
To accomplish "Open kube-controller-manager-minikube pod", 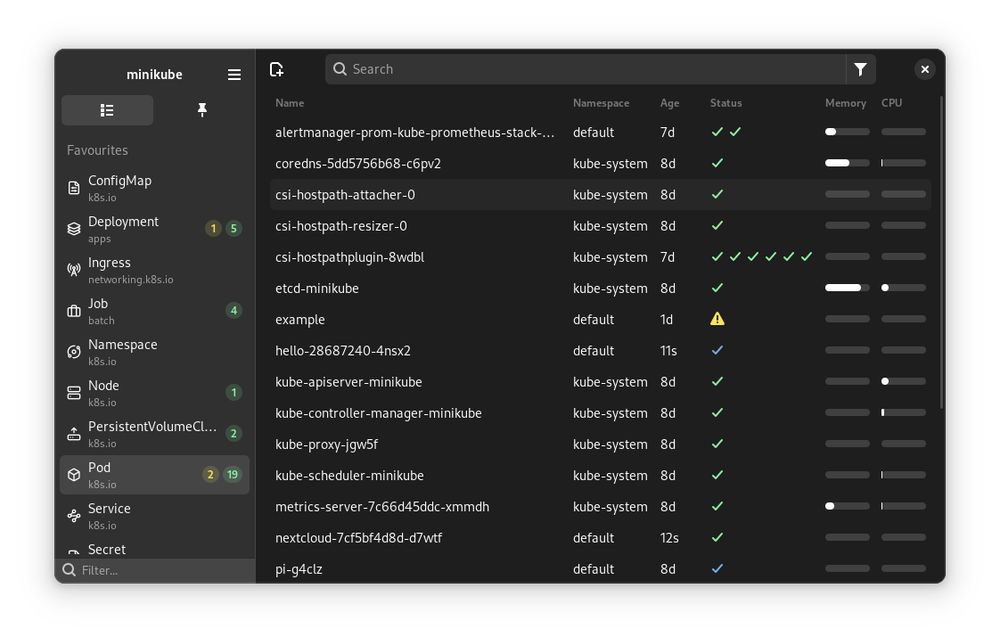I will (600, 413).
